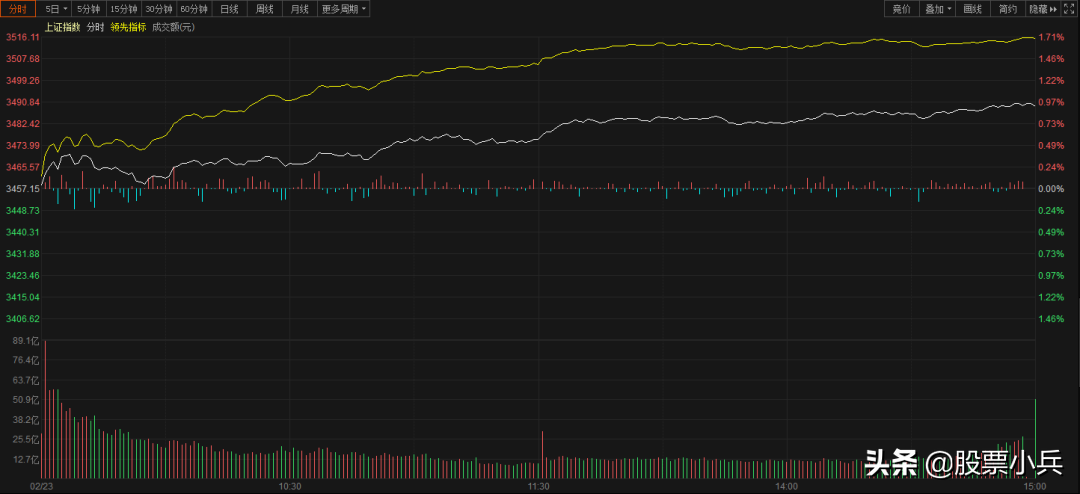The image size is (1080, 494).
Task: Show the 月线 monthly chart
Action: pos(299,9)
